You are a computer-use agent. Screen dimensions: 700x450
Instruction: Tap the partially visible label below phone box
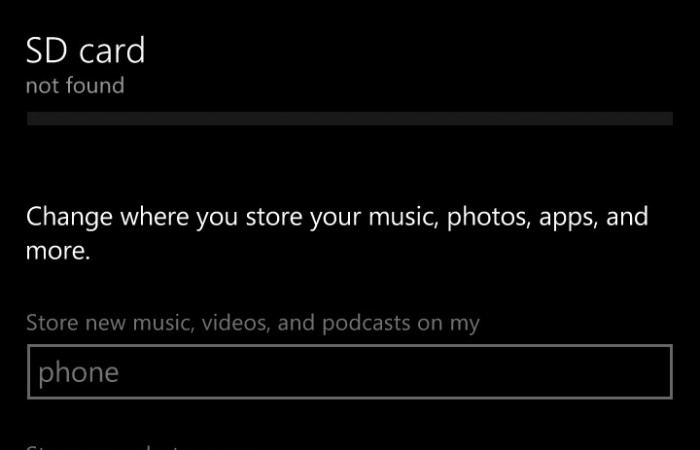coord(100,446)
